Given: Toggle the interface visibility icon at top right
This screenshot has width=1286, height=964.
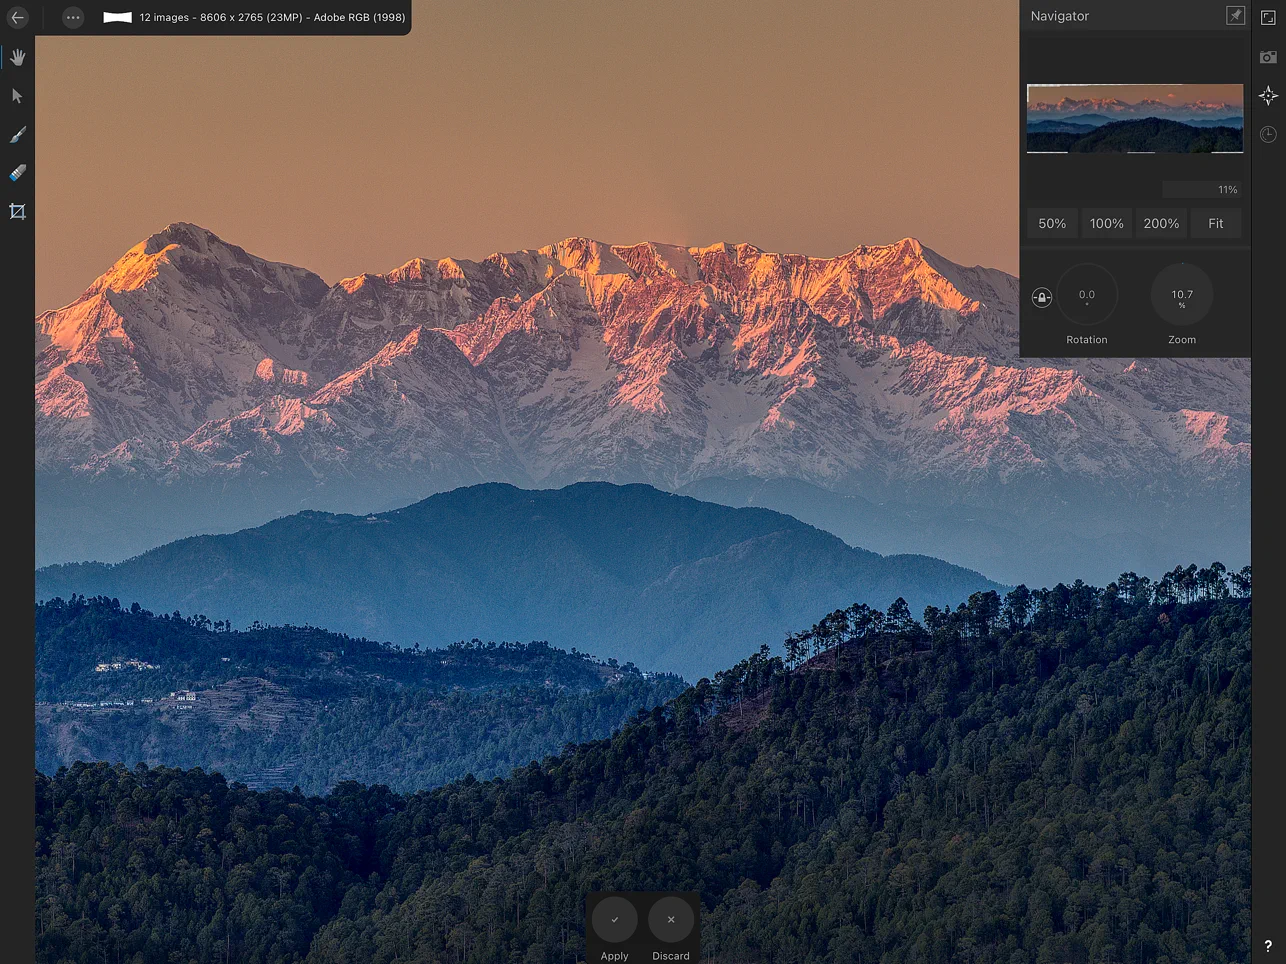Looking at the screenshot, I should (1268, 17).
